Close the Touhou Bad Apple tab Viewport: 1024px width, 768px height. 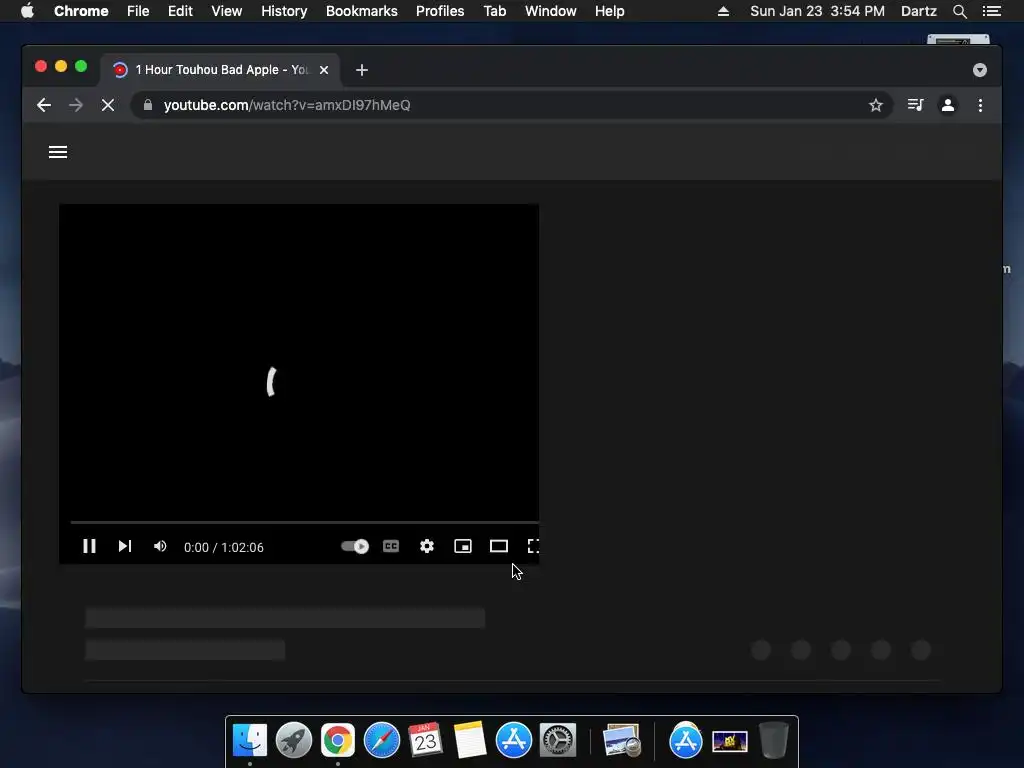324,70
